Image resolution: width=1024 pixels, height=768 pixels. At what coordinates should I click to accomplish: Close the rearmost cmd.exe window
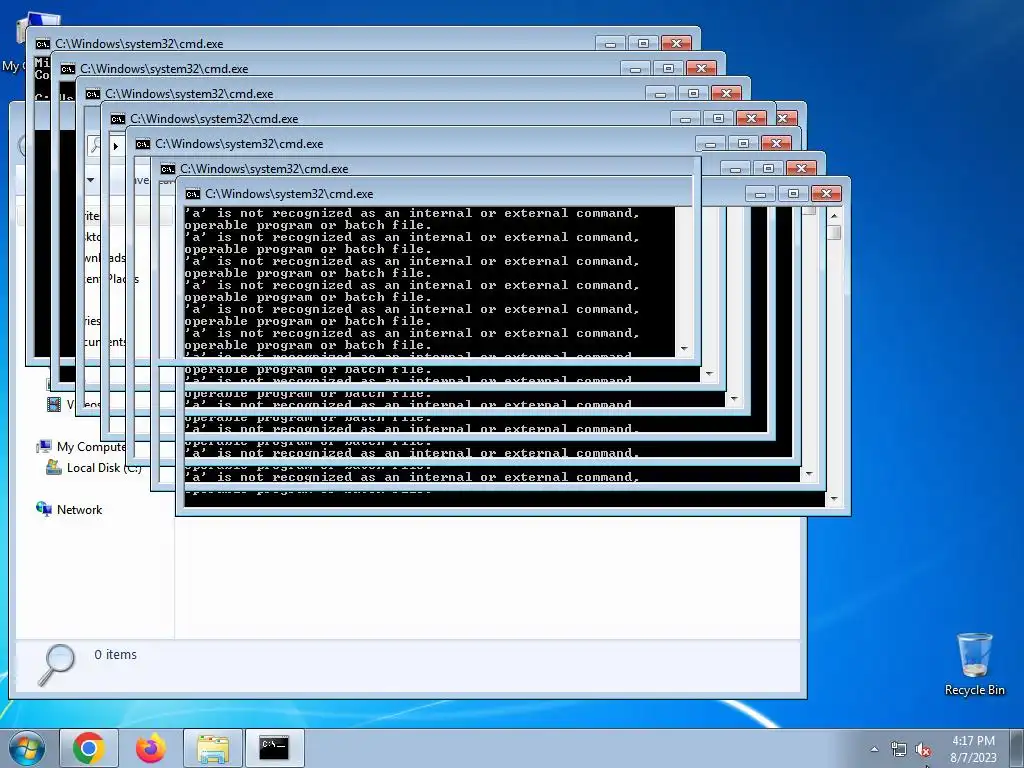676,44
